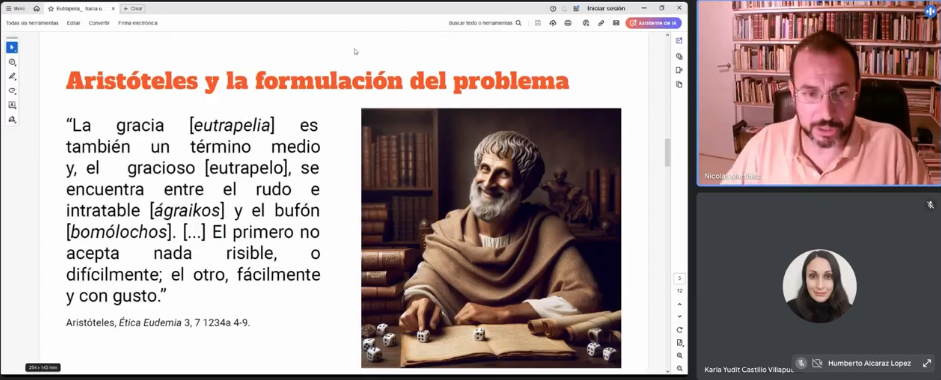
Task: Go to next page with down chevron
Action: tap(679, 316)
